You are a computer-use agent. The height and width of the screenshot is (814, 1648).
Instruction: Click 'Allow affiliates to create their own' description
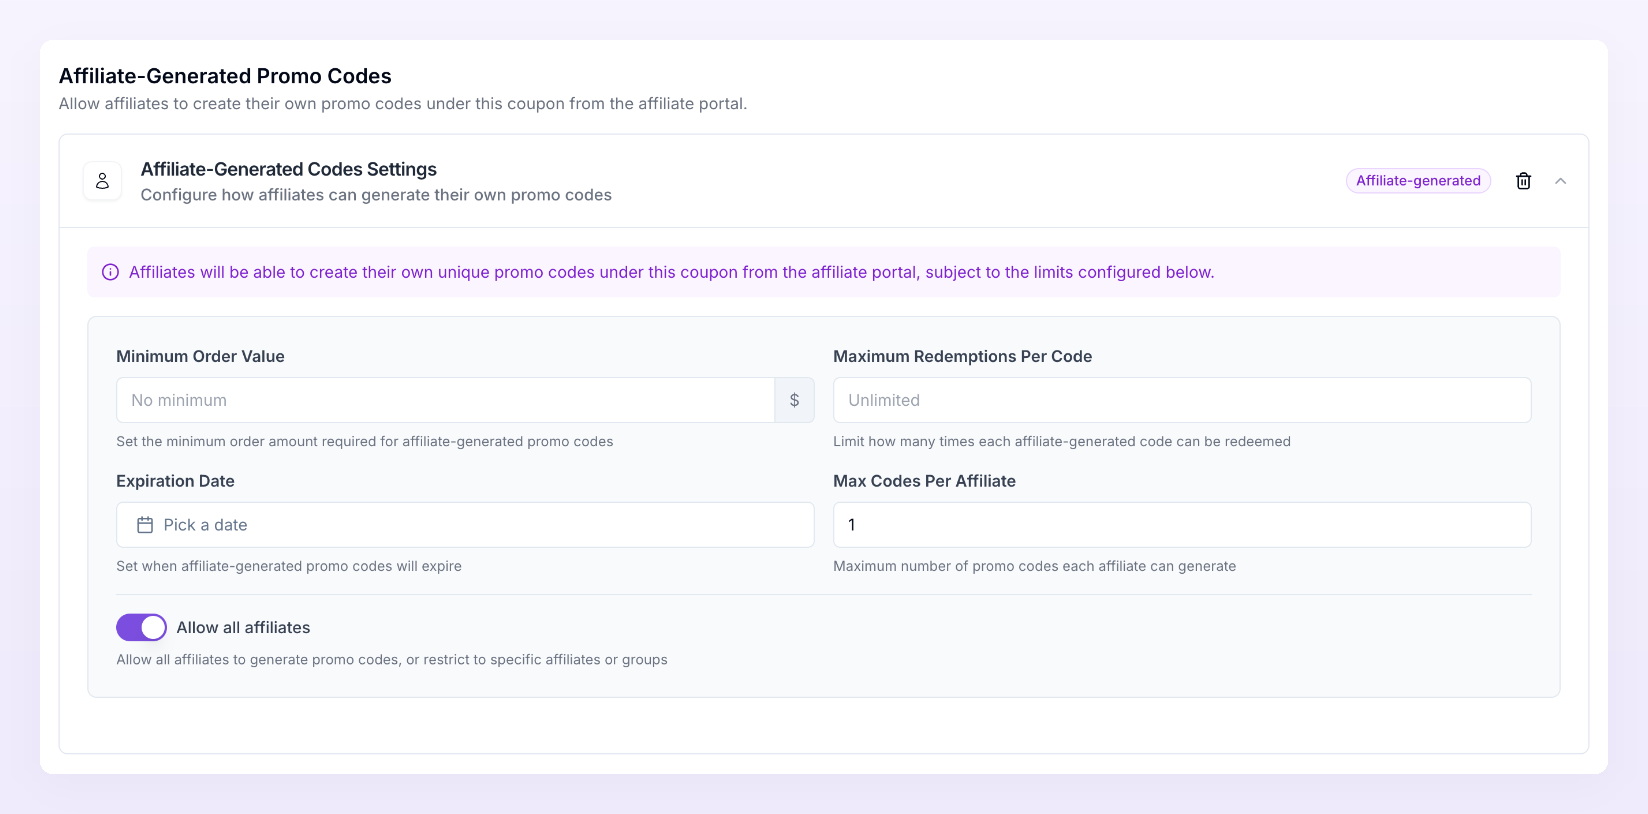click(403, 104)
